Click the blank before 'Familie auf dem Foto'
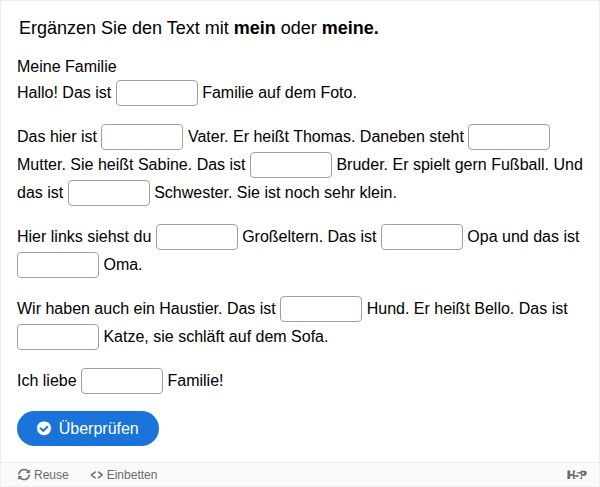Viewport: 600px width, 487px height. pyautogui.click(x=157, y=93)
